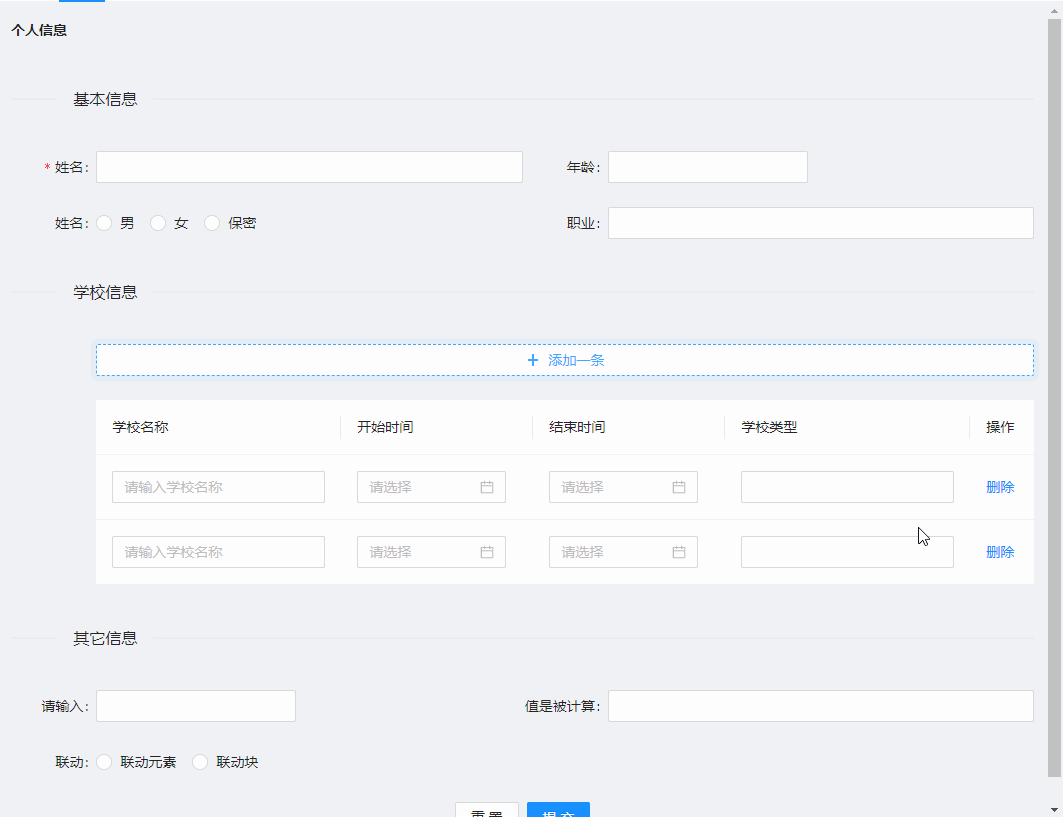Select the 男 radio button
This screenshot has height=817, width=1063.
[x=104, y=223]
